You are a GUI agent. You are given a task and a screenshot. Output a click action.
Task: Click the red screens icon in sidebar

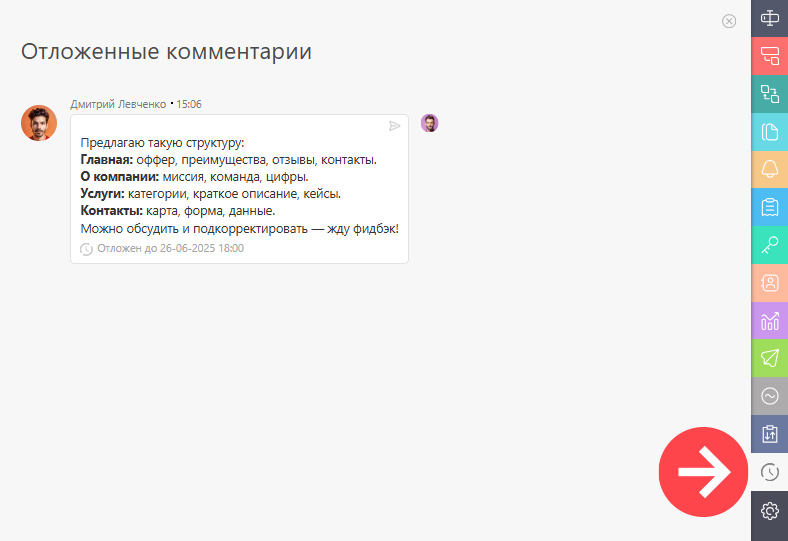point(769,56)
